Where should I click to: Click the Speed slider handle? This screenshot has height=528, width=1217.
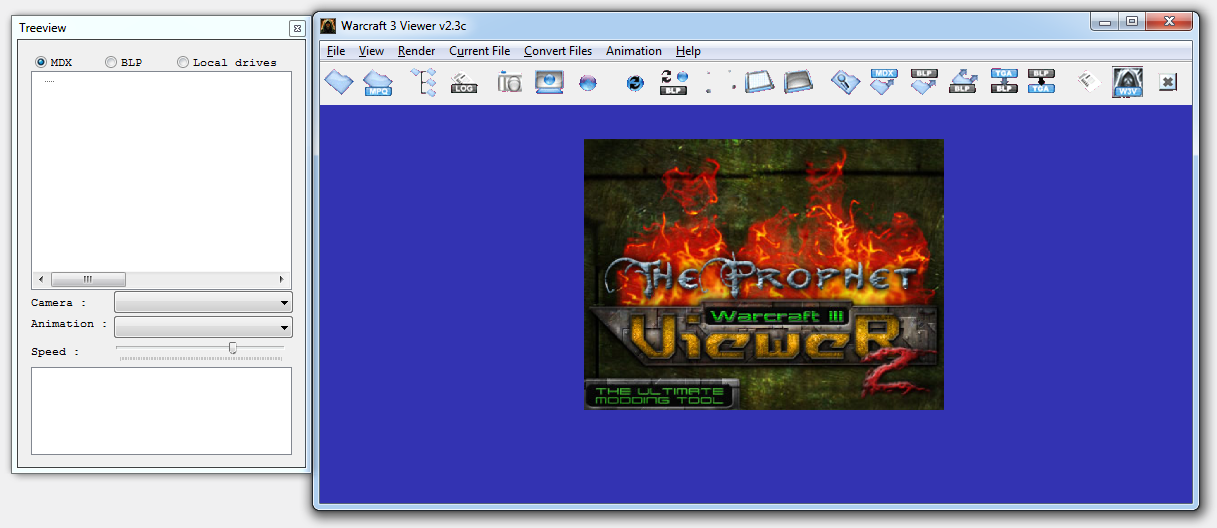[x=233, y=348]
